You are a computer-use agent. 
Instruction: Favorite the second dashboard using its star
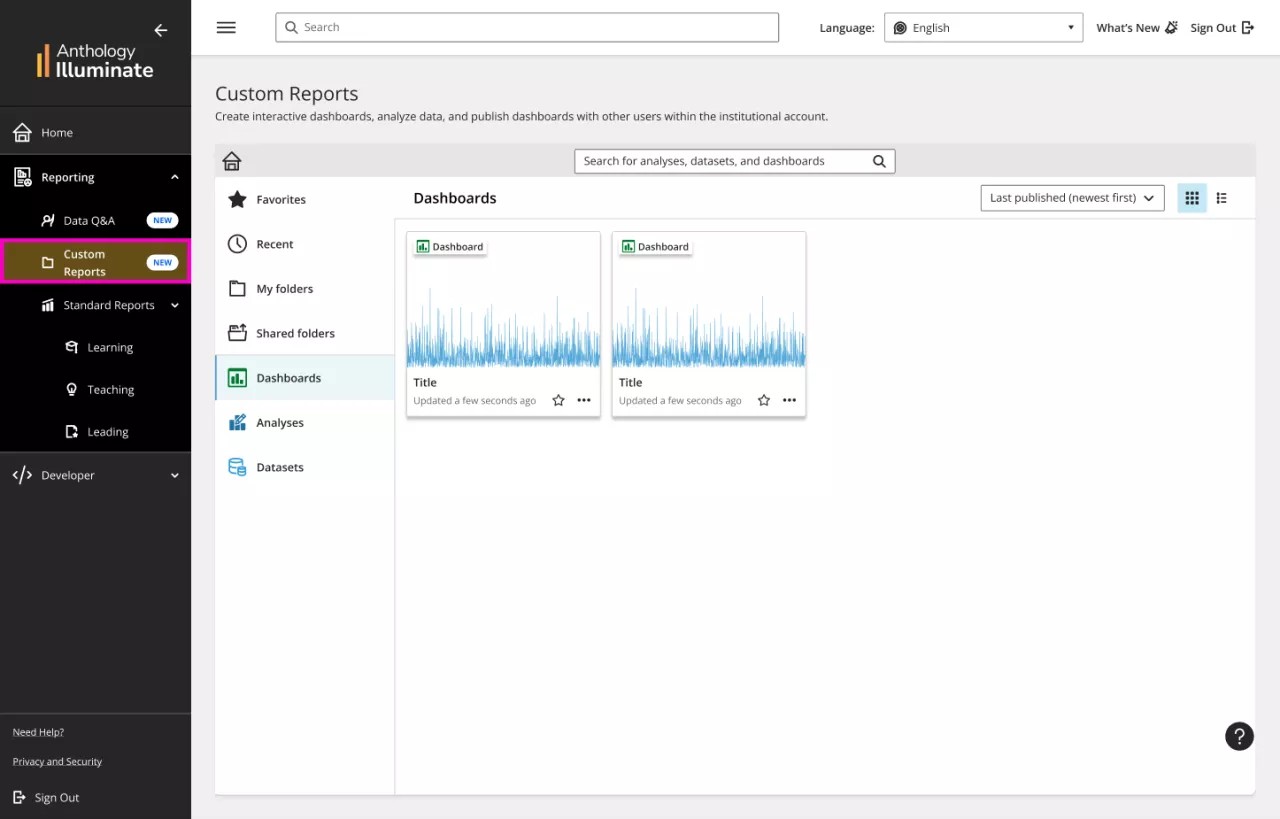click(x=763, y=400)
